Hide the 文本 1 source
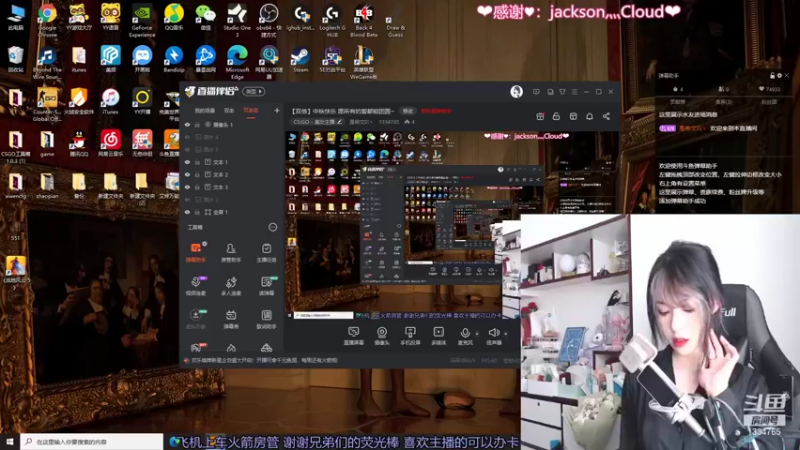This screenshot has height=450, width=800. tap(187, 162)
